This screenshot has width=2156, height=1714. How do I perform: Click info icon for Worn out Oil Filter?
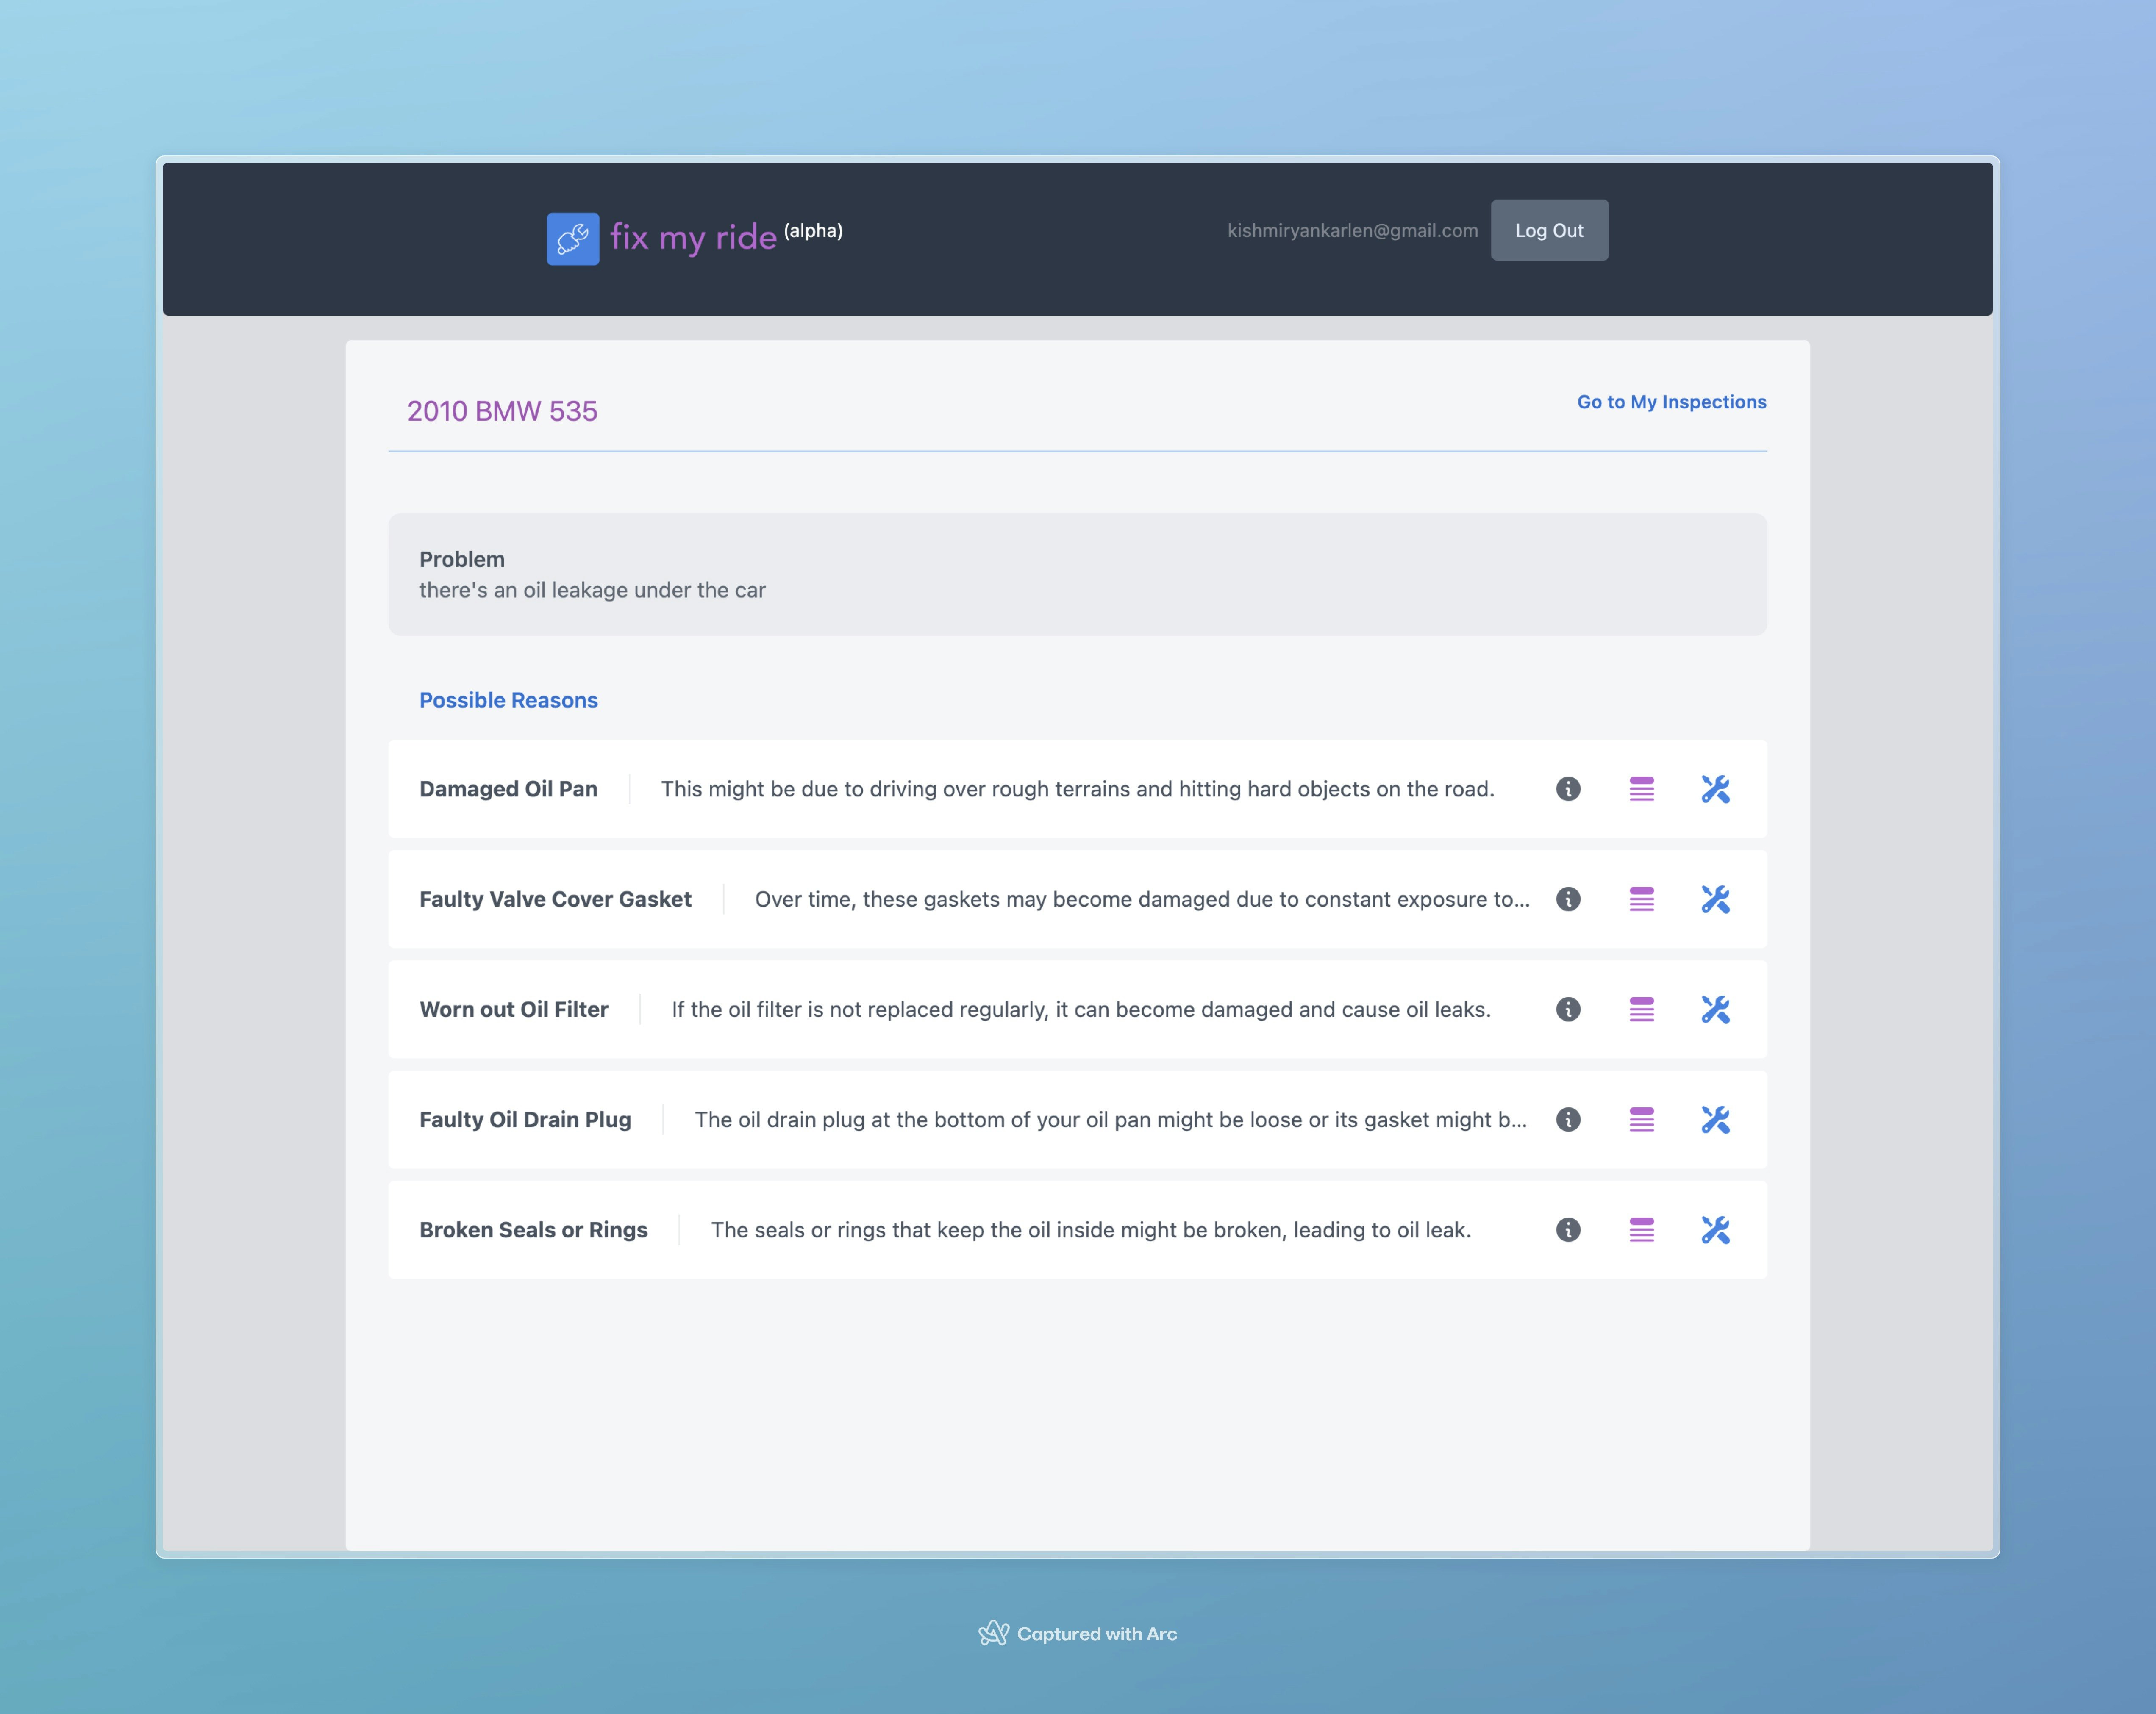tap(1568, 1009)
